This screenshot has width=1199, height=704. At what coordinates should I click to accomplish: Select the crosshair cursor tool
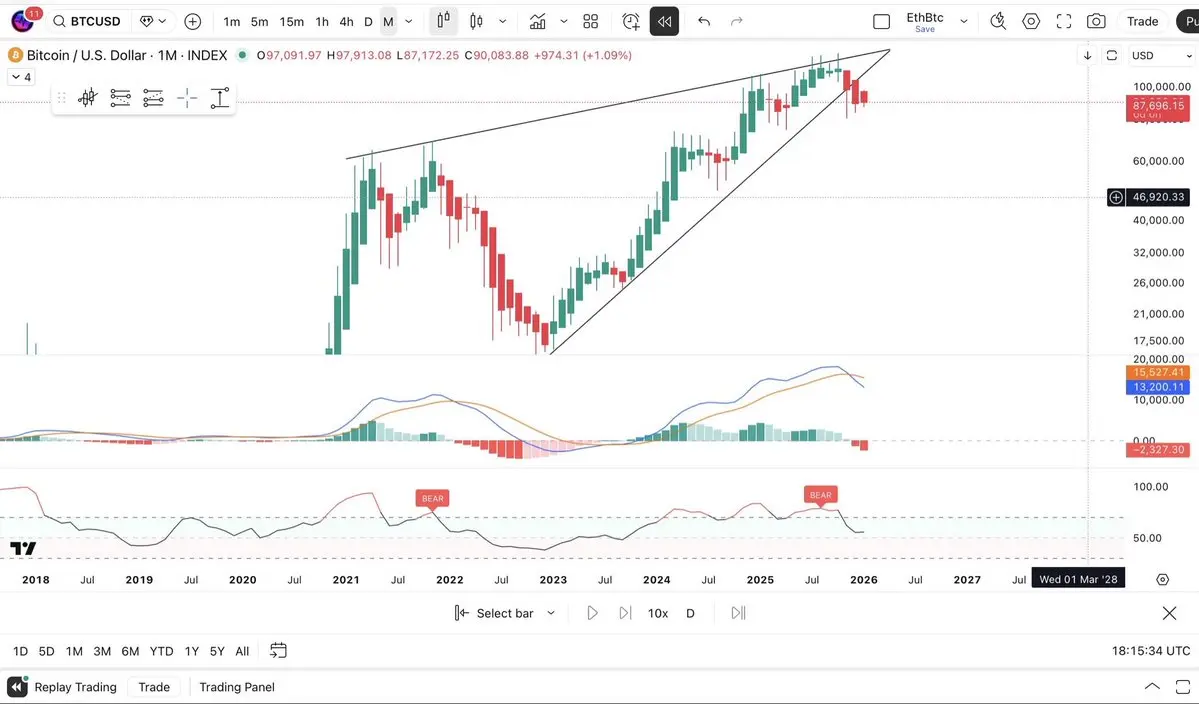point(187,98)
